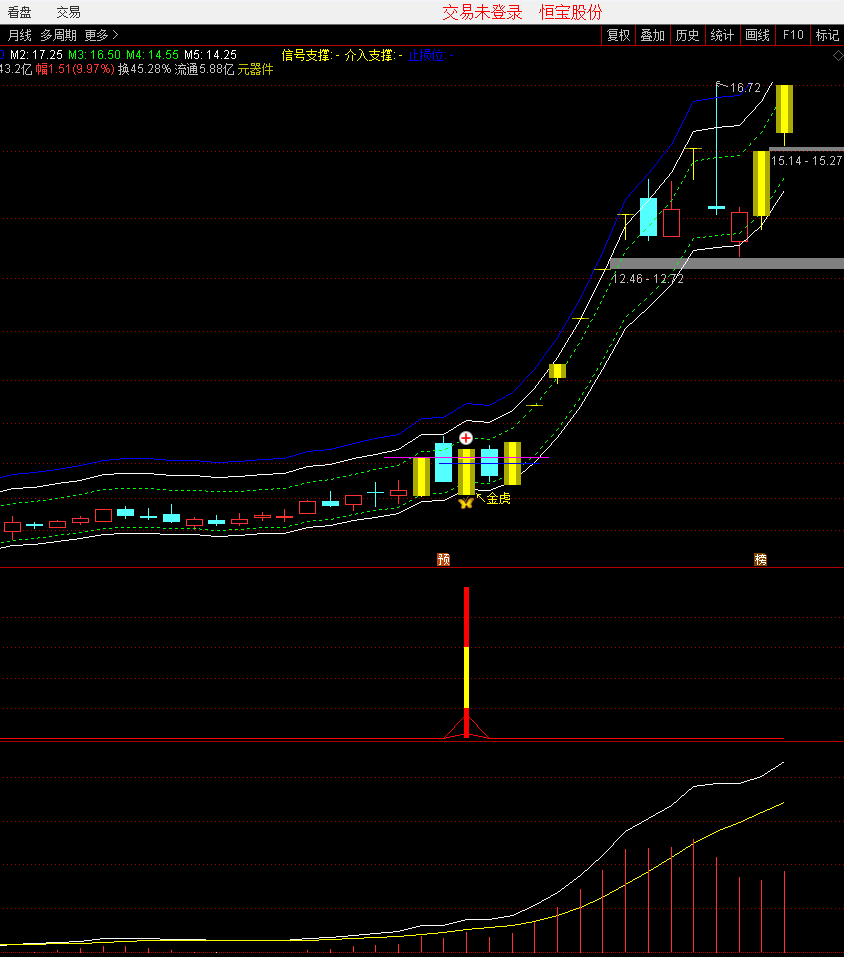Click the golden butterfly signal icon
This screenshot has height=957, width=844.
pos(465,502)
